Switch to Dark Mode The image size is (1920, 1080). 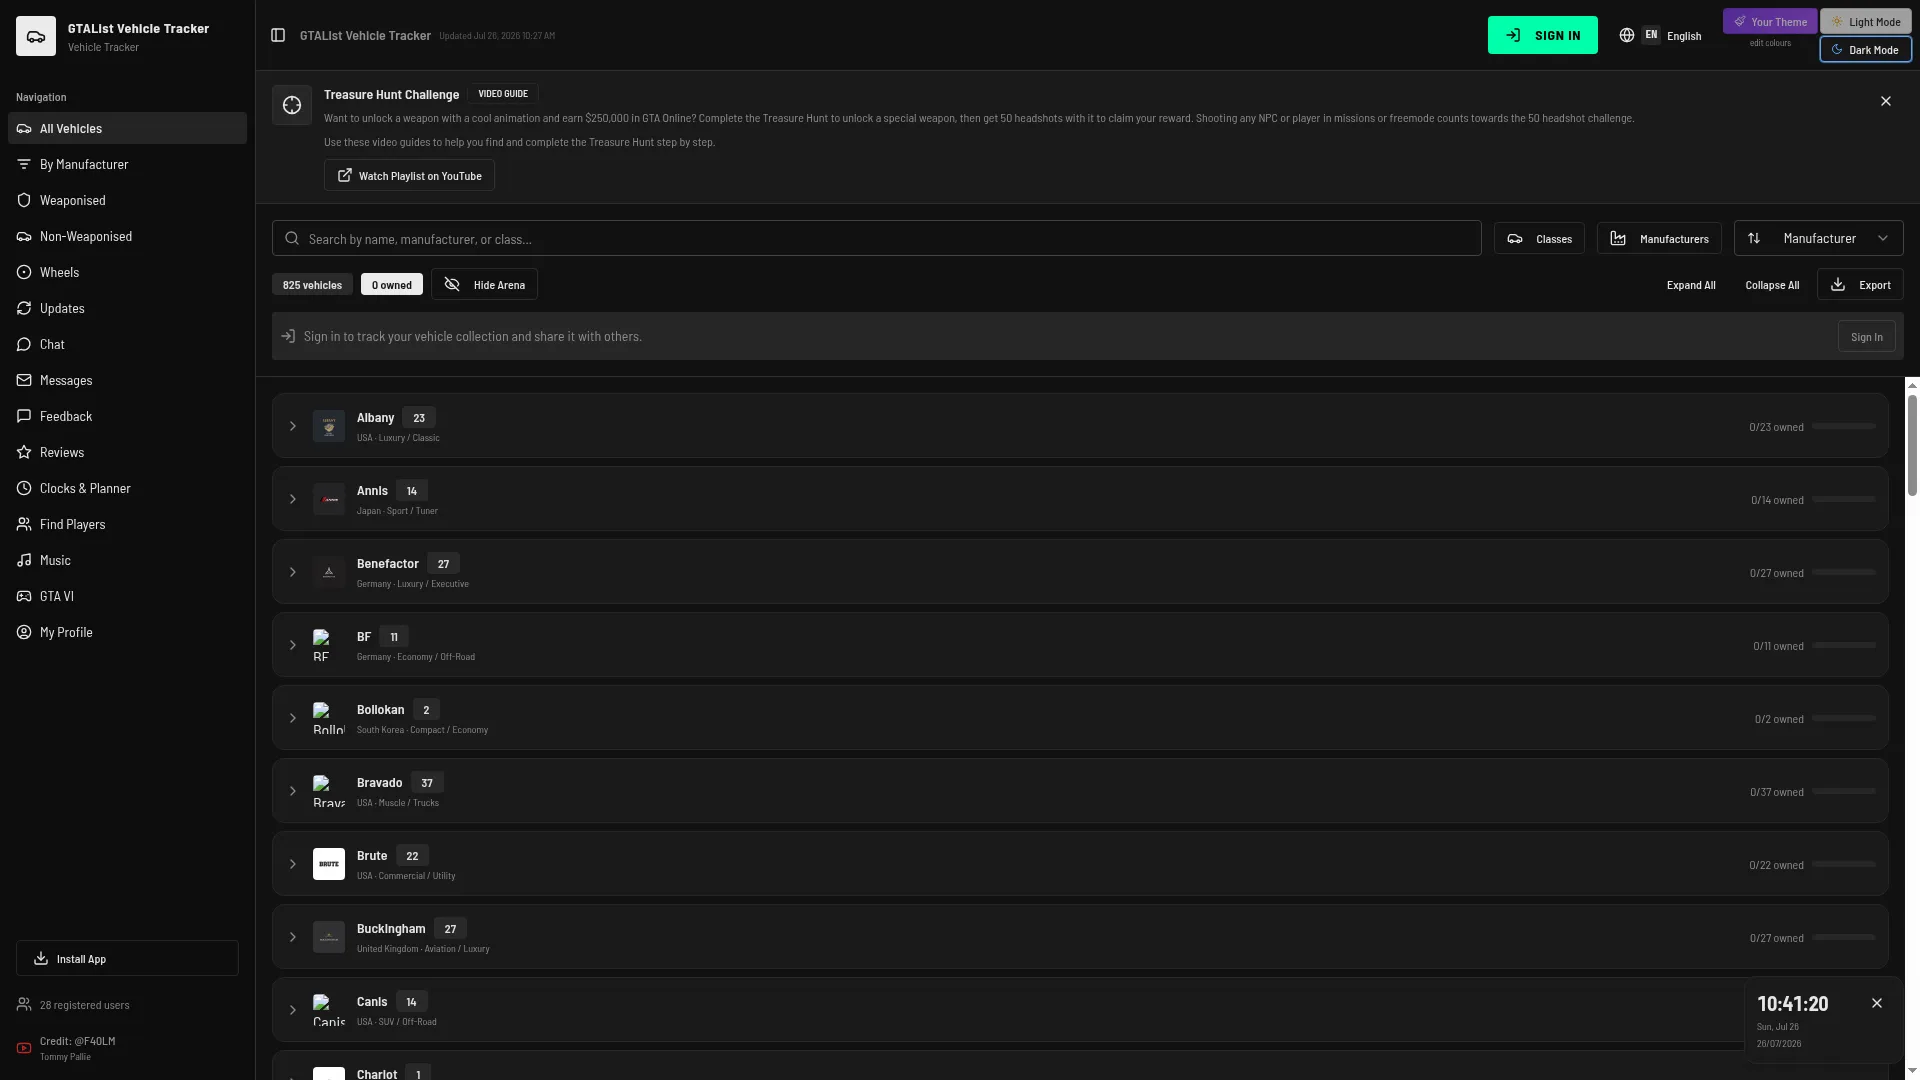point(1866,49)
